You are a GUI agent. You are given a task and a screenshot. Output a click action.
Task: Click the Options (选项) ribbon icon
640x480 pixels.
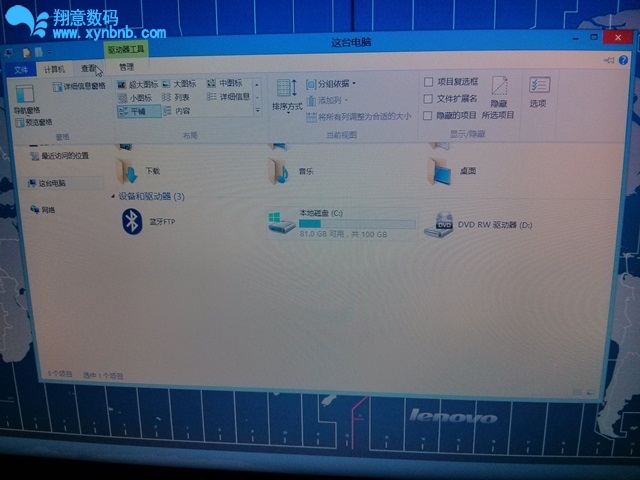538,91
